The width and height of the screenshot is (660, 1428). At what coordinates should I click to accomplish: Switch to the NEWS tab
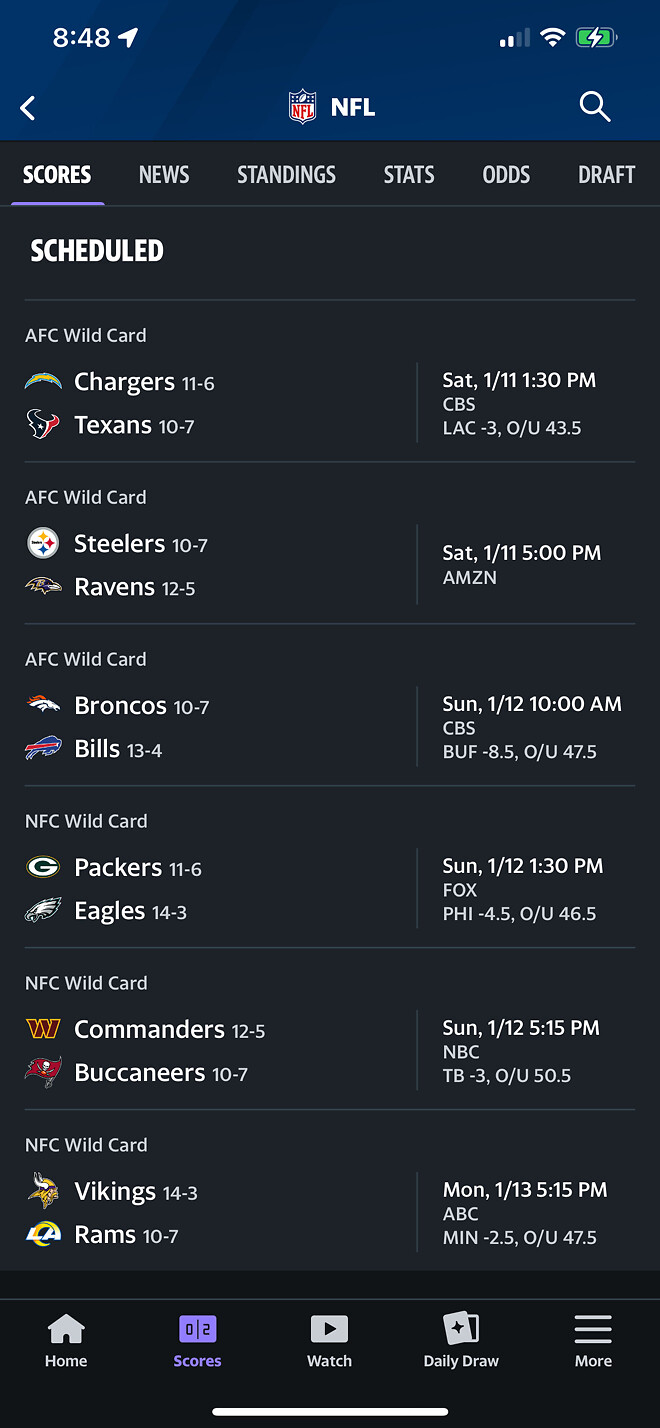164,175
